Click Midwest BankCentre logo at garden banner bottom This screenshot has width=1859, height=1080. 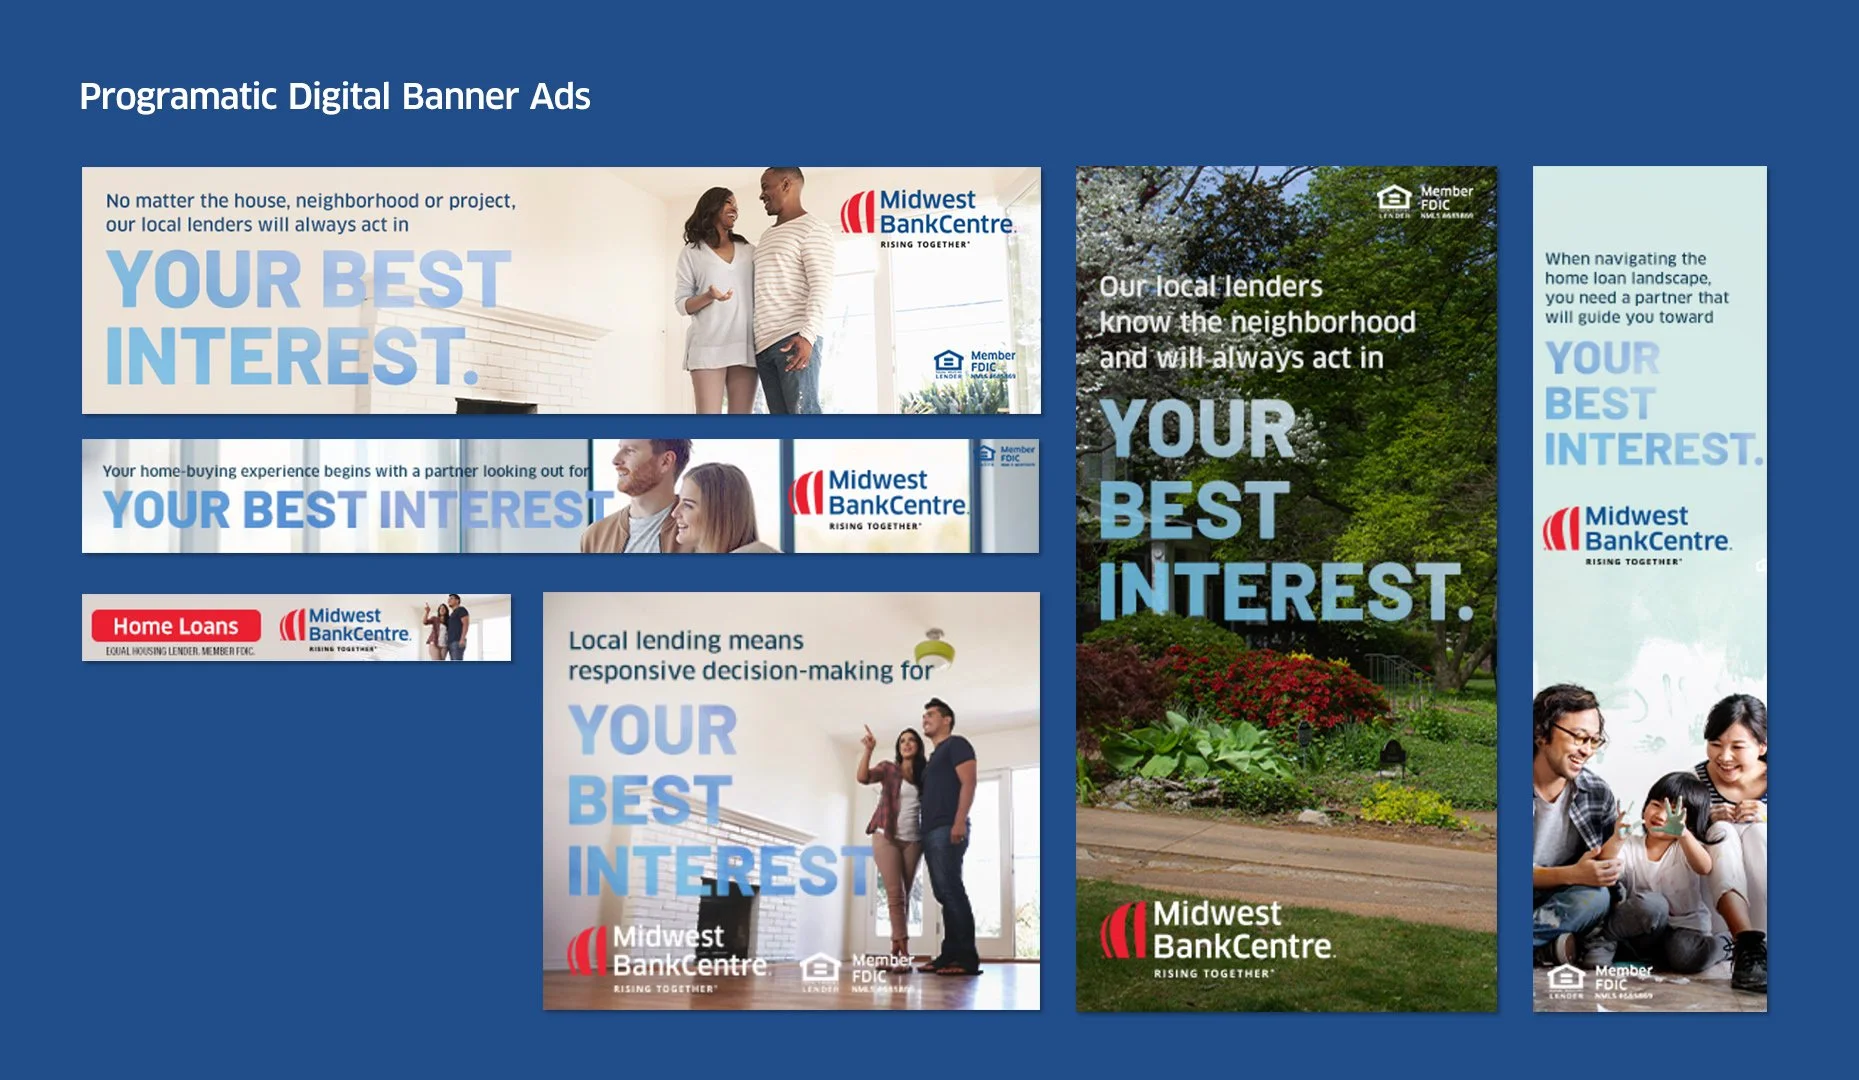1217,940
